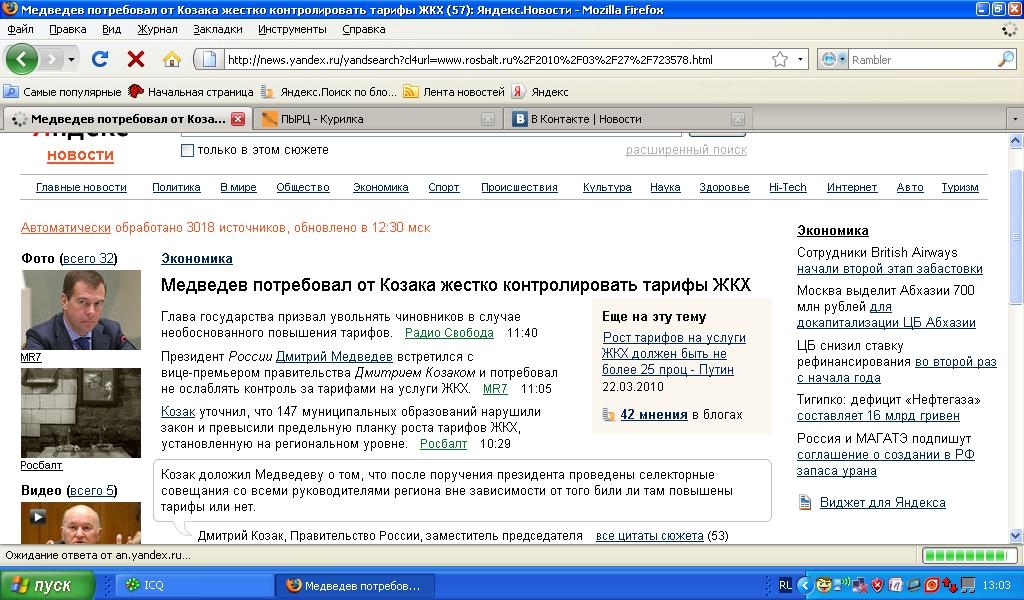This screenshot has width=1024, height=600.
Task: Expand hidden tray icons with arrow
Action: tap(805, 585)
